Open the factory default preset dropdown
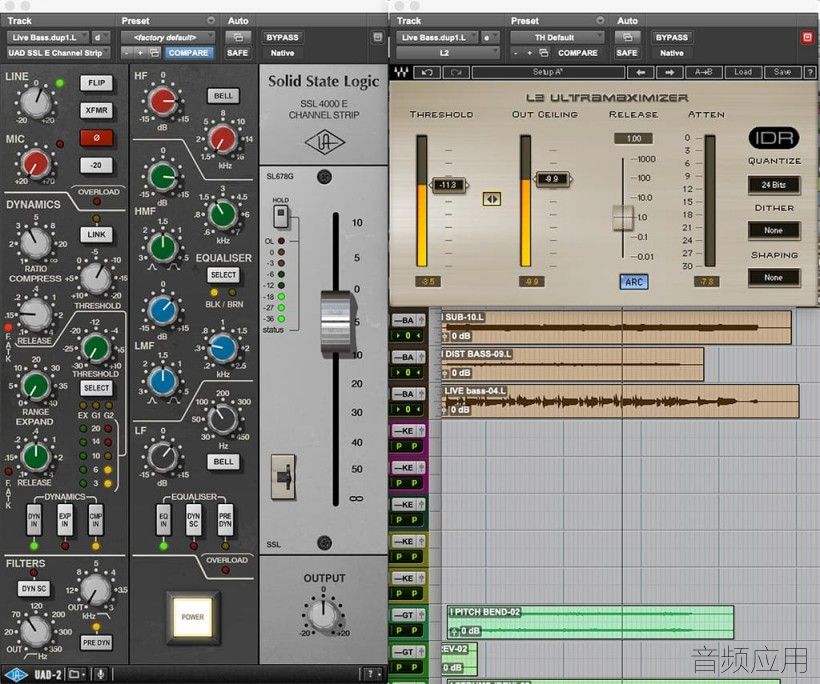 click(x=168, y=38)
